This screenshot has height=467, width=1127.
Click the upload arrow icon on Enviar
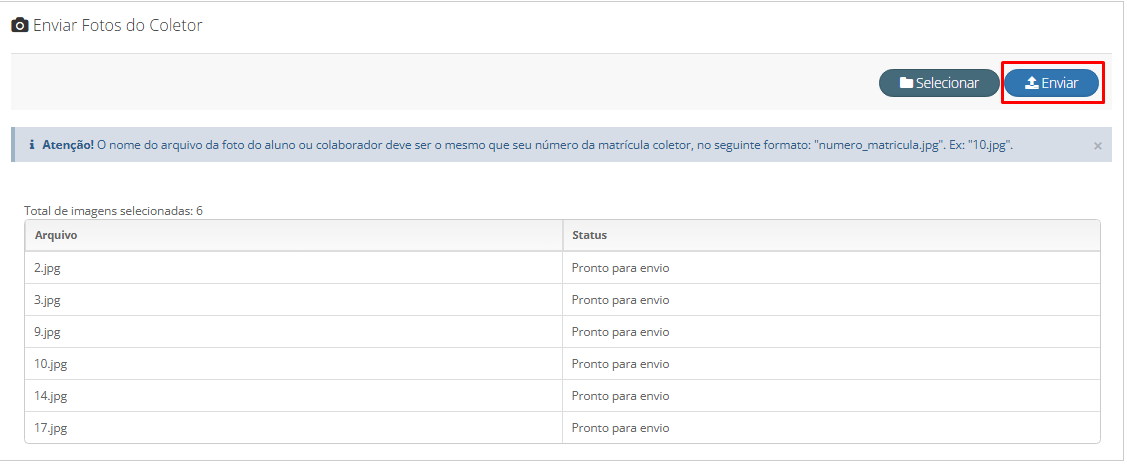1031,83
